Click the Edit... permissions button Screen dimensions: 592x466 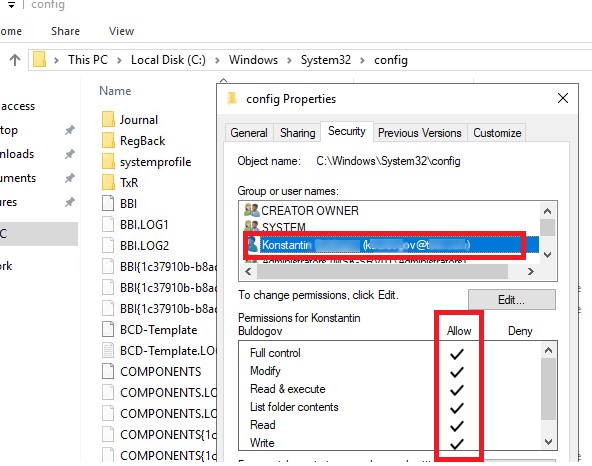click(512, 299)
